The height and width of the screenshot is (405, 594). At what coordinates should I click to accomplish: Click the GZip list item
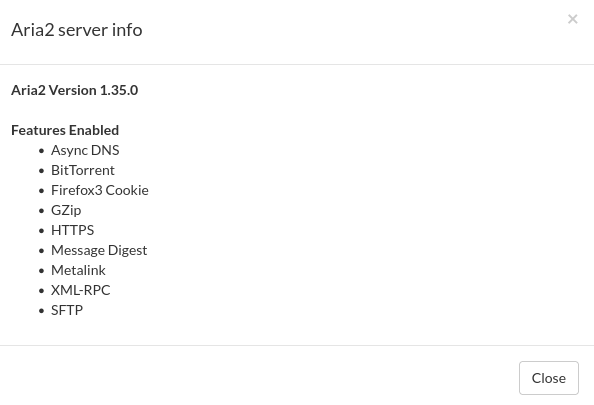[66, 210]
